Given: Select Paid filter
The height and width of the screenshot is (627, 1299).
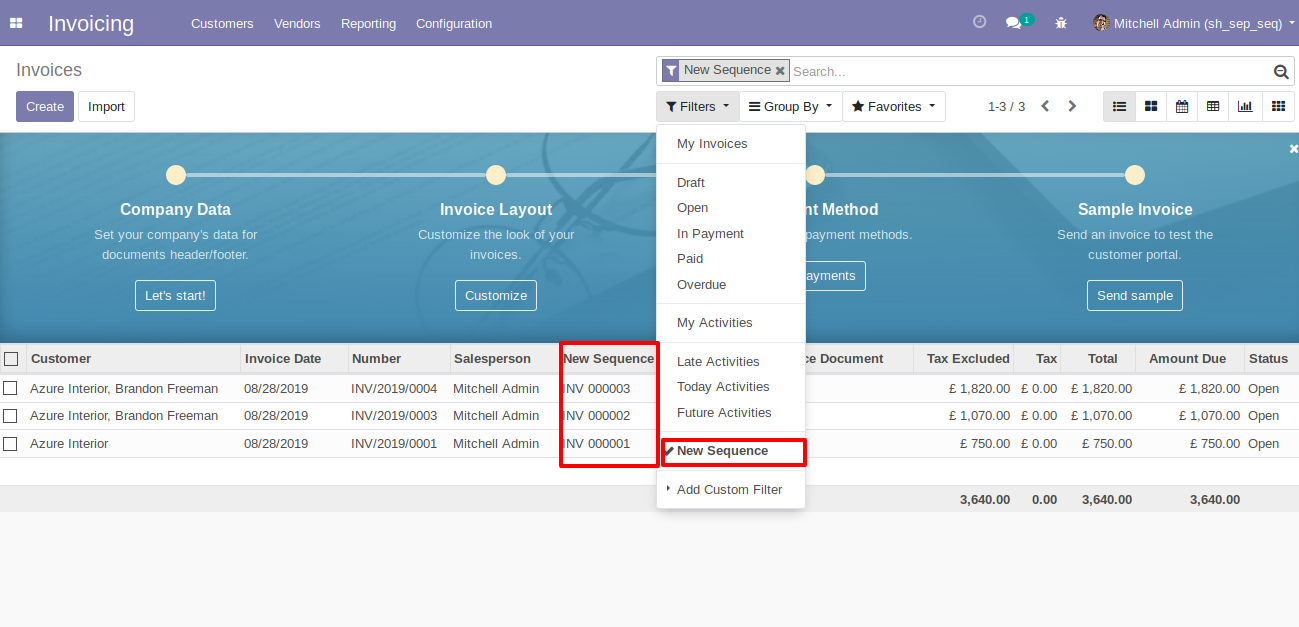Looking at the screenshot, I should pyautogui.click(x=731, y=259).
